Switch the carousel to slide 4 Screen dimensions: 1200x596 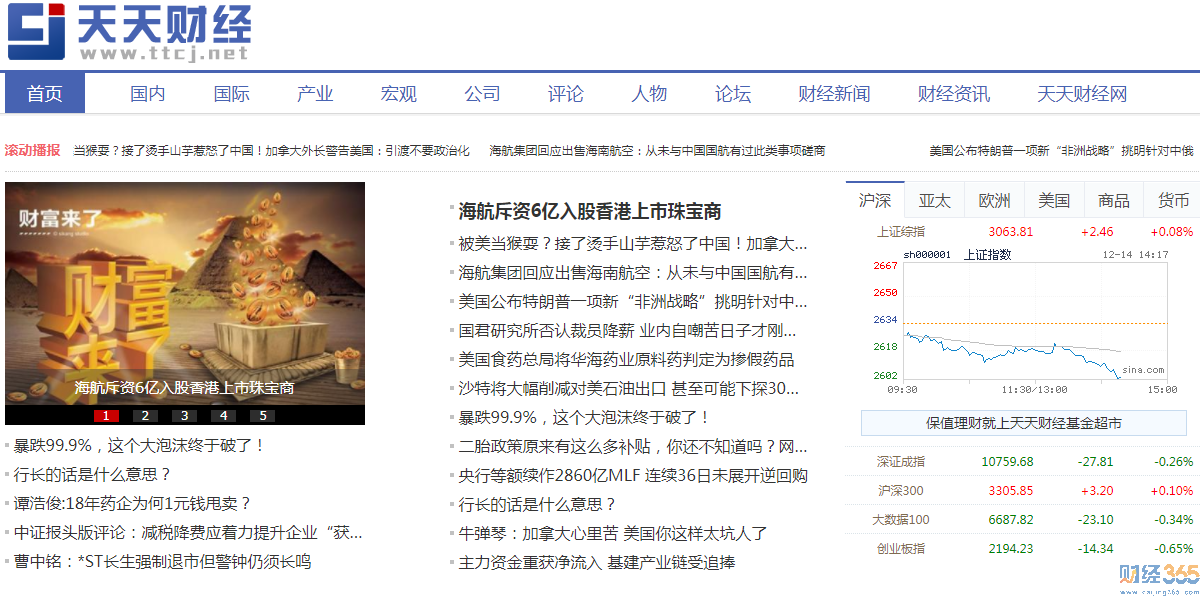coord(223,416)
